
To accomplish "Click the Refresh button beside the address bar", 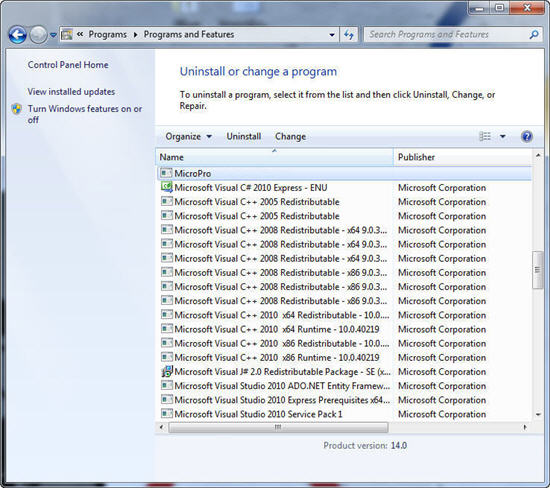I will pos(349,35).
